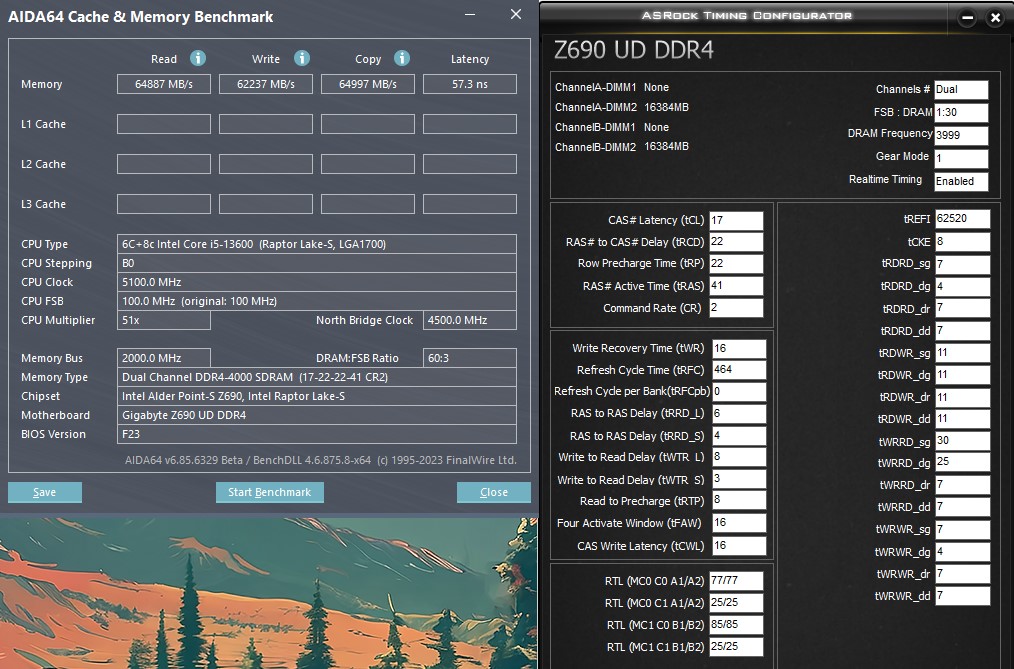Click the DRAM:FSB Ratio value 60:3

[x=469, y=358]
